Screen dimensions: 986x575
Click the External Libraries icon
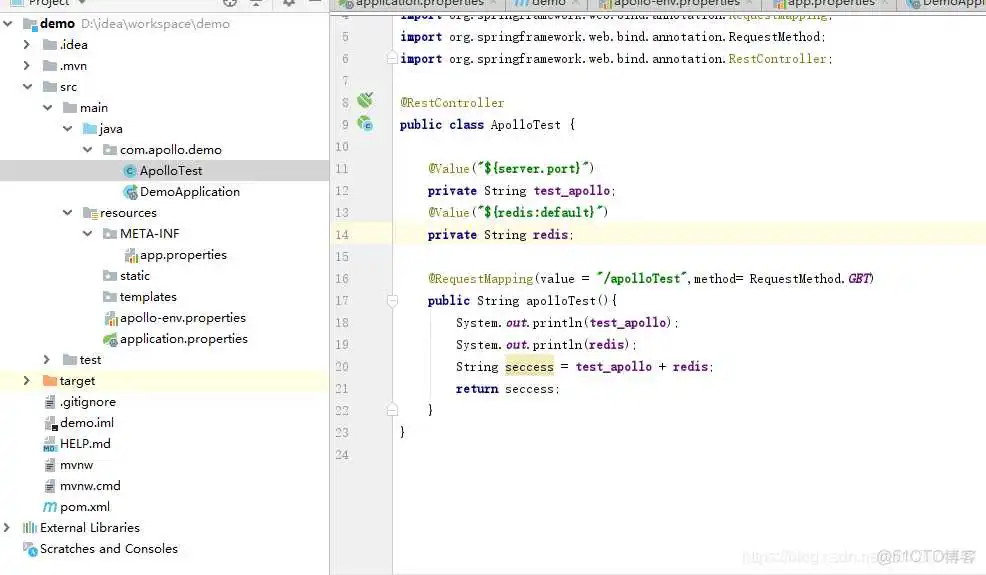30,528
